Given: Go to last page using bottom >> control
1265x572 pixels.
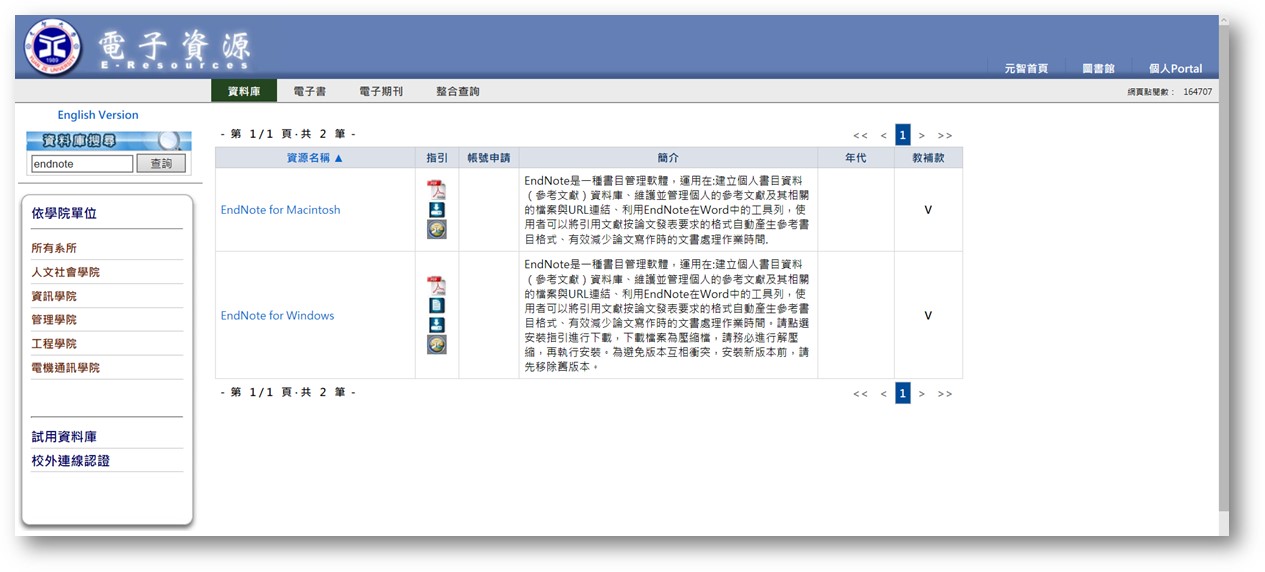Looking at the screenshot, I should (x=945, y=394).
